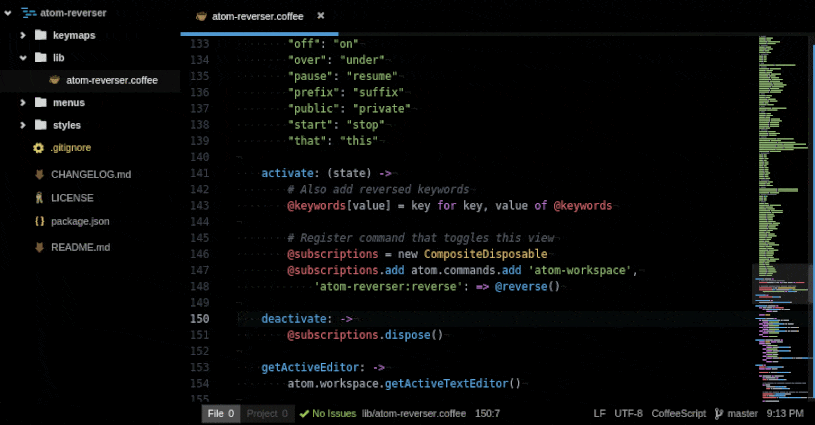Click the No Issues linter status
The height and width of the screenshot is (425, 815).
point(334,414)
